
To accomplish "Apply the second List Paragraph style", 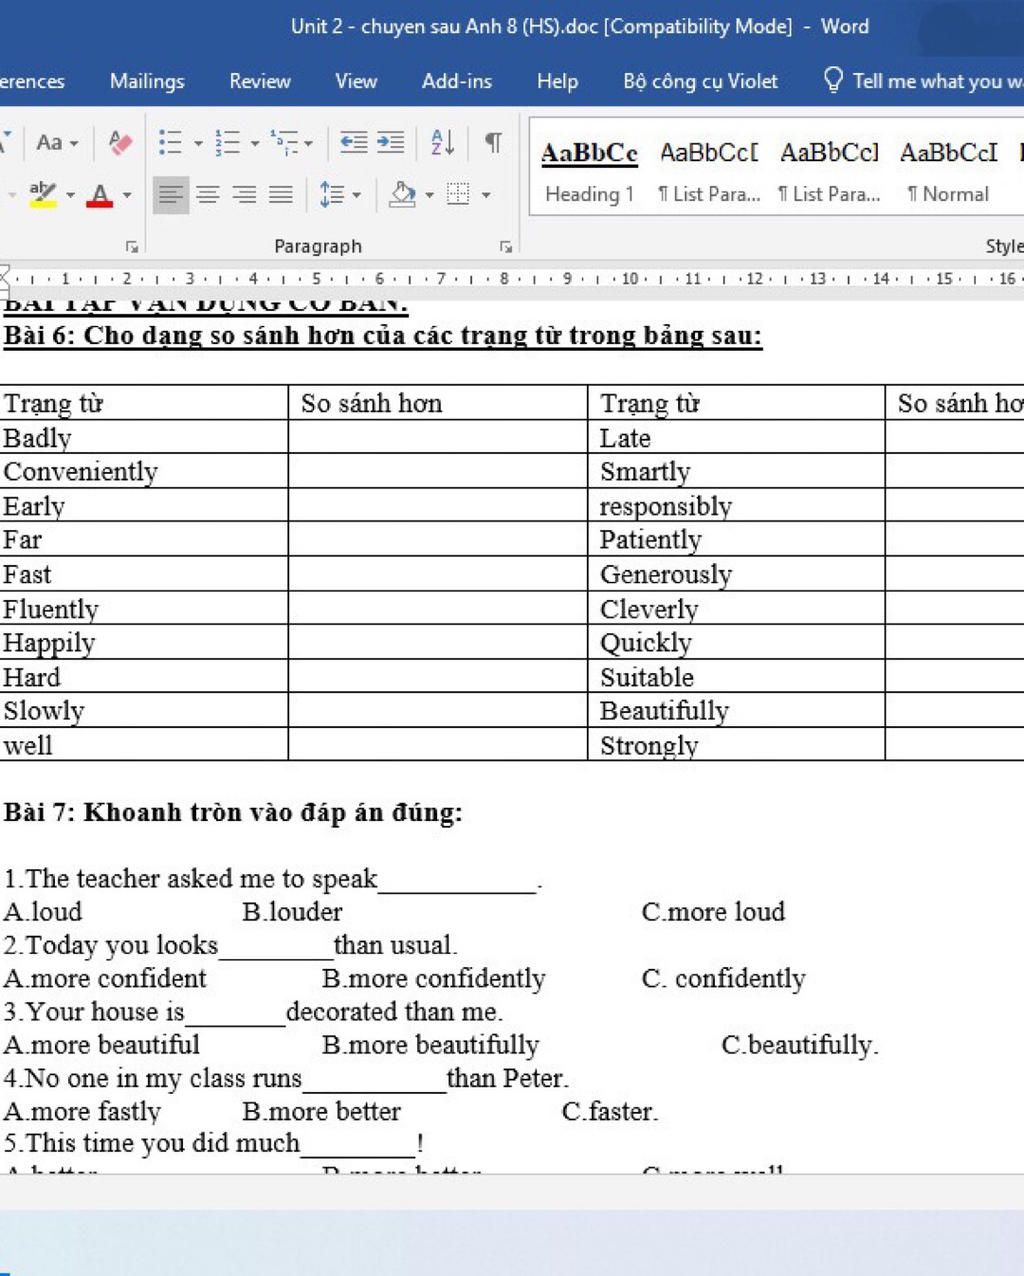I will coord(829,172).
